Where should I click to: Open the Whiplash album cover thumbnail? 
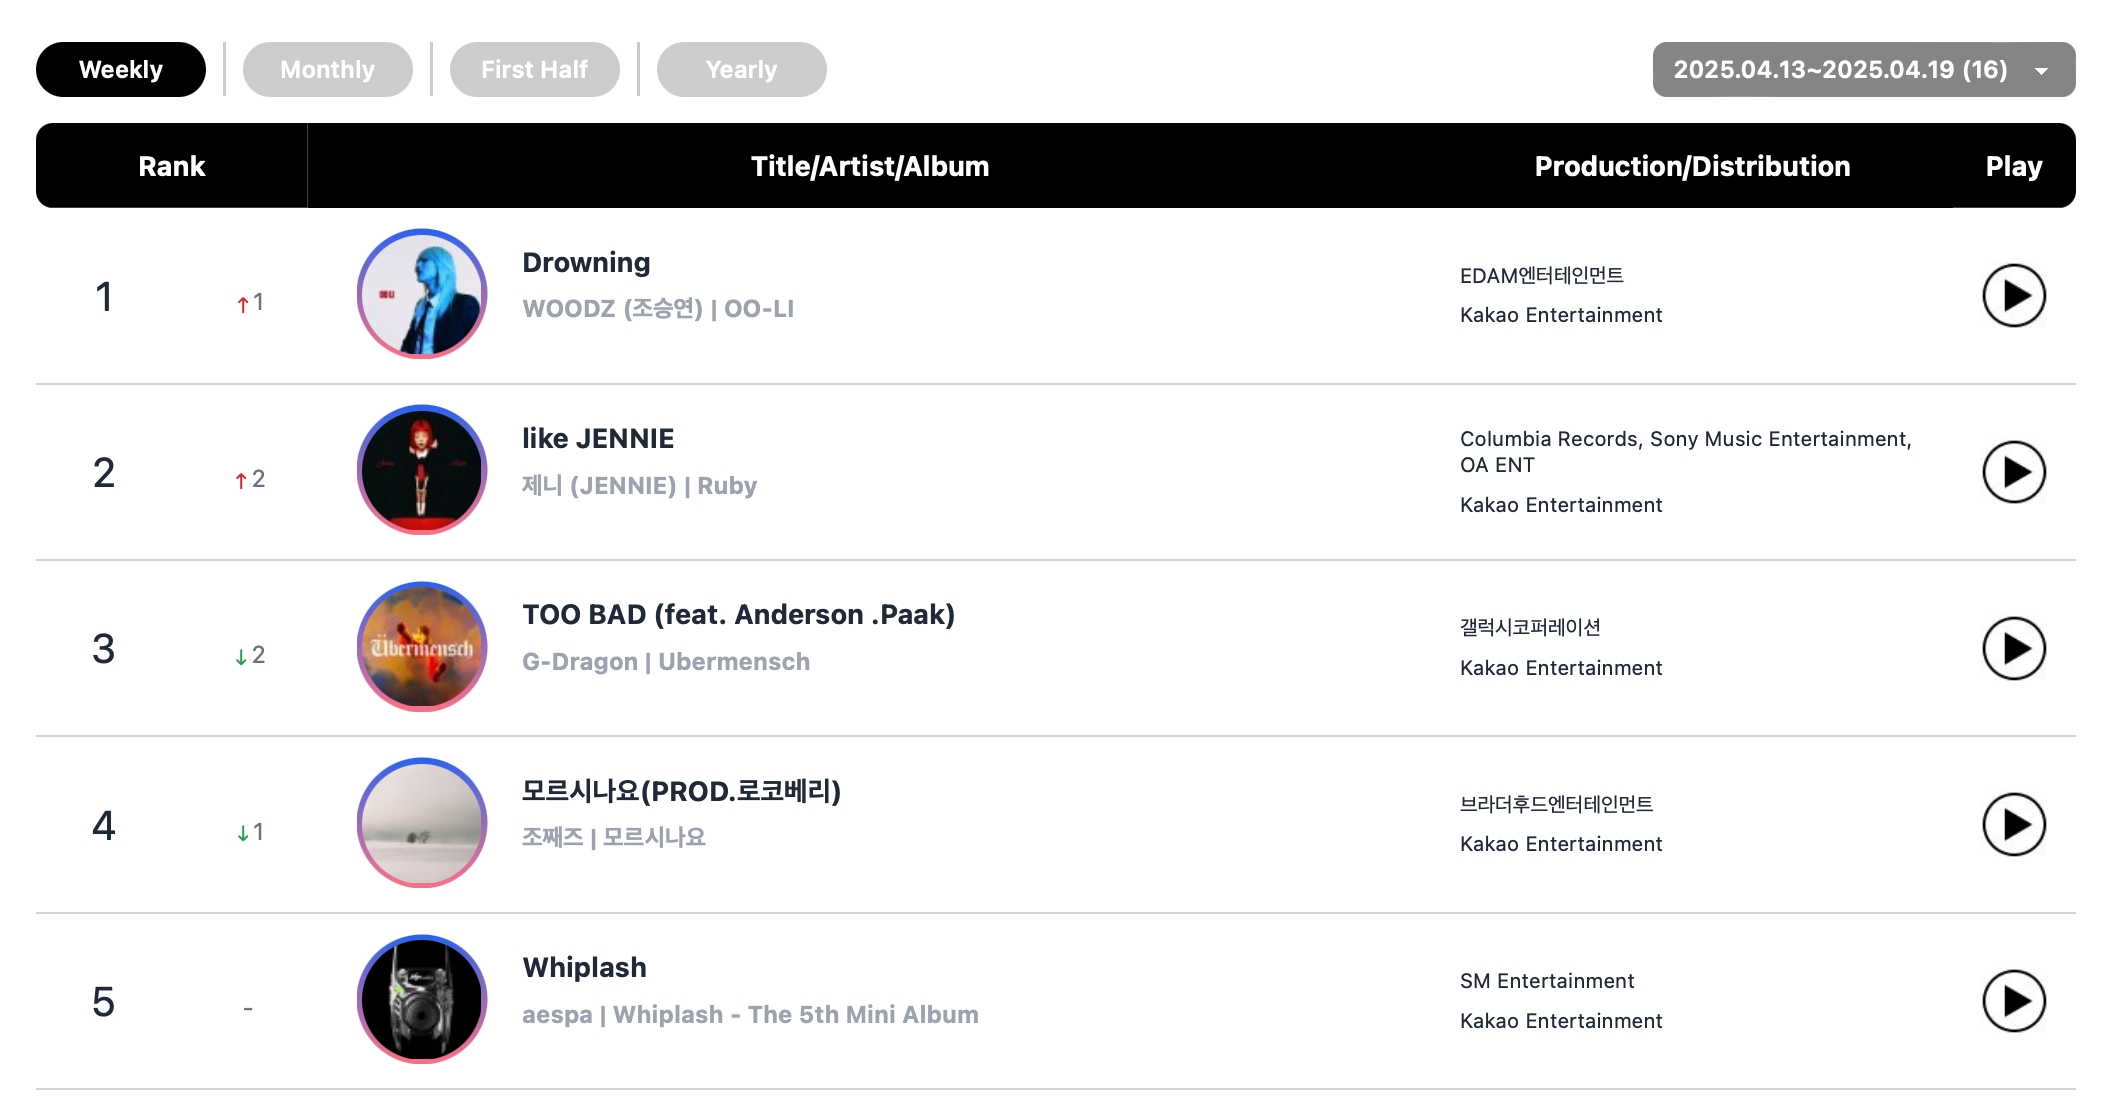[422, 999]
